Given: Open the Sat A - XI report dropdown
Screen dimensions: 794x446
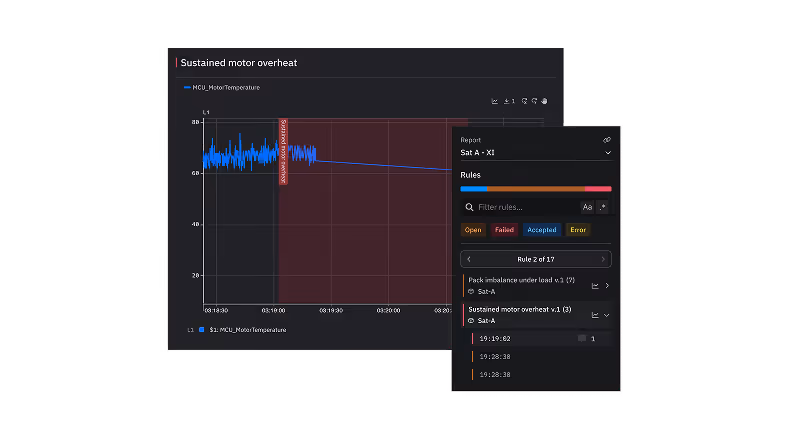Looking at the screenshot, I should [x=536, y=152].
